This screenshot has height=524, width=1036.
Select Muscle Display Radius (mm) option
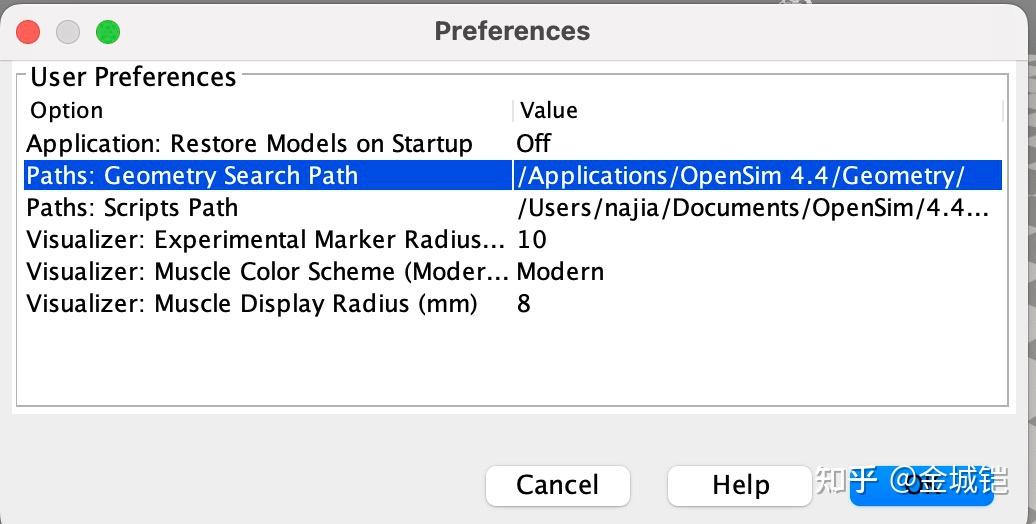click(252, 304)
